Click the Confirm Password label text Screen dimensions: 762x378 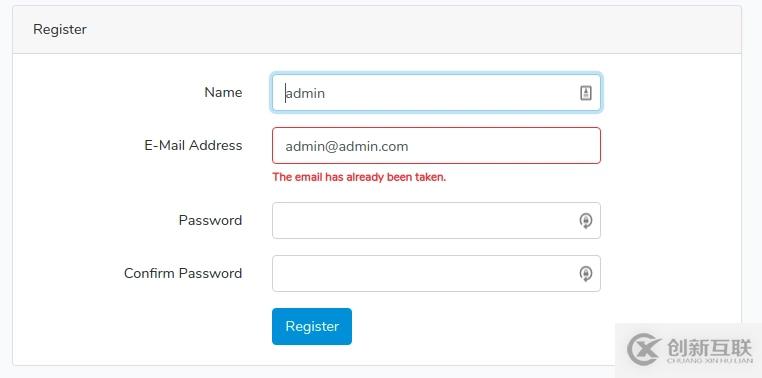tap(183, 273)
